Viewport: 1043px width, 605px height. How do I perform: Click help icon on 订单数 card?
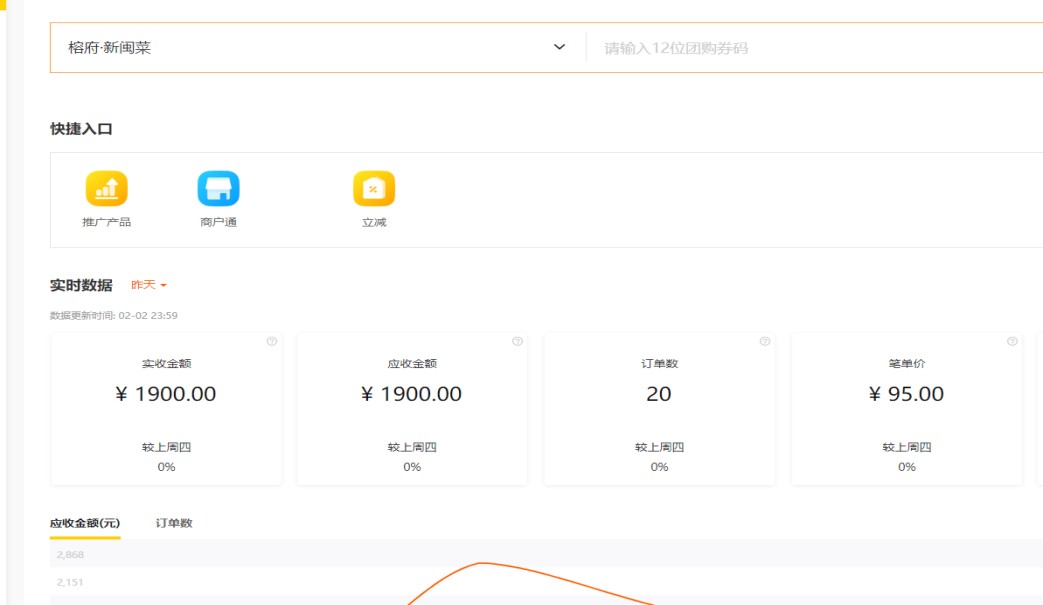point(765,341)
